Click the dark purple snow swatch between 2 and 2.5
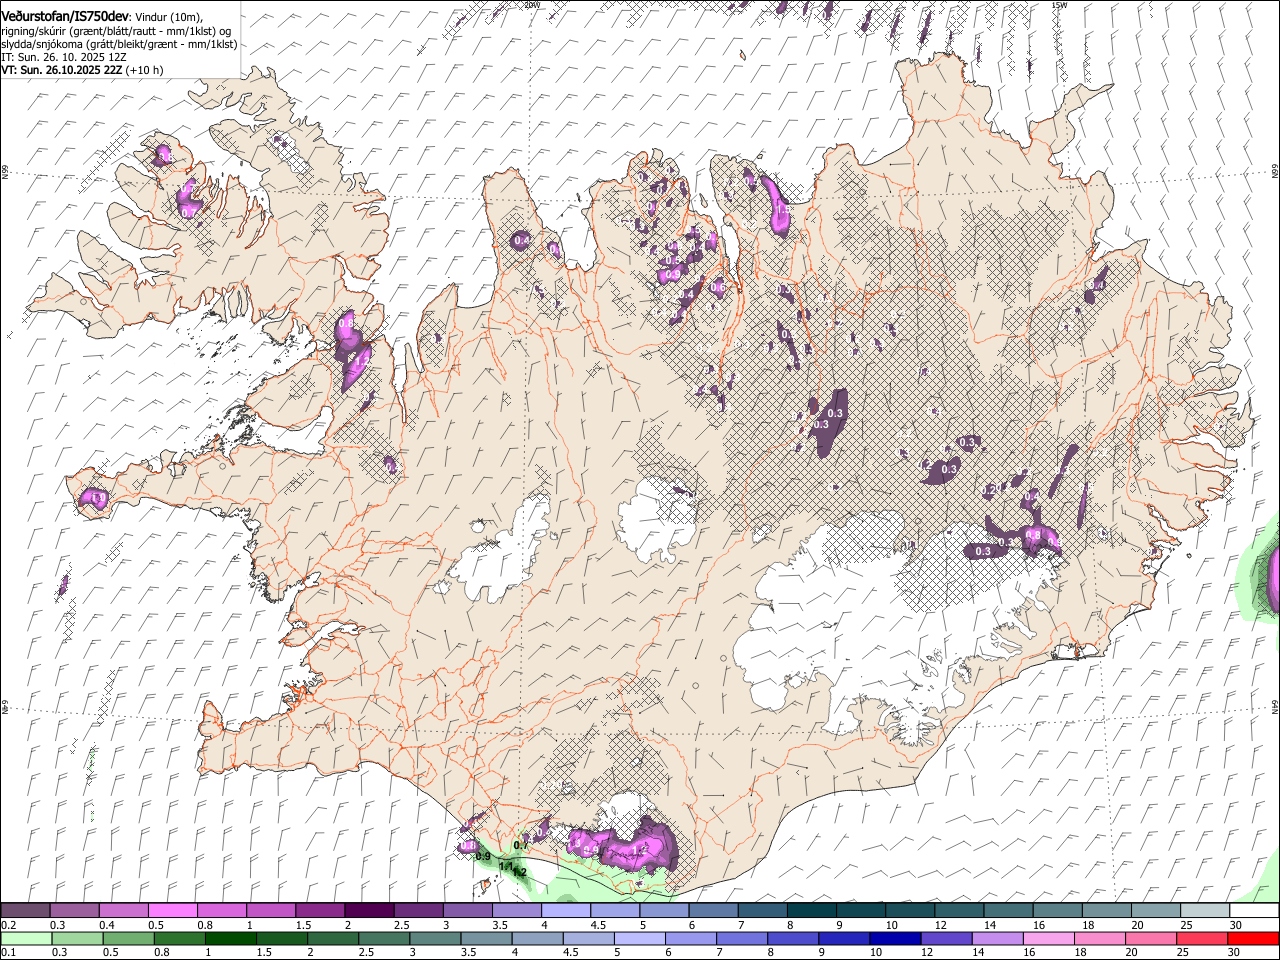Image resolution: width=1280 pixels, height=960 pixels. [369, 910]
